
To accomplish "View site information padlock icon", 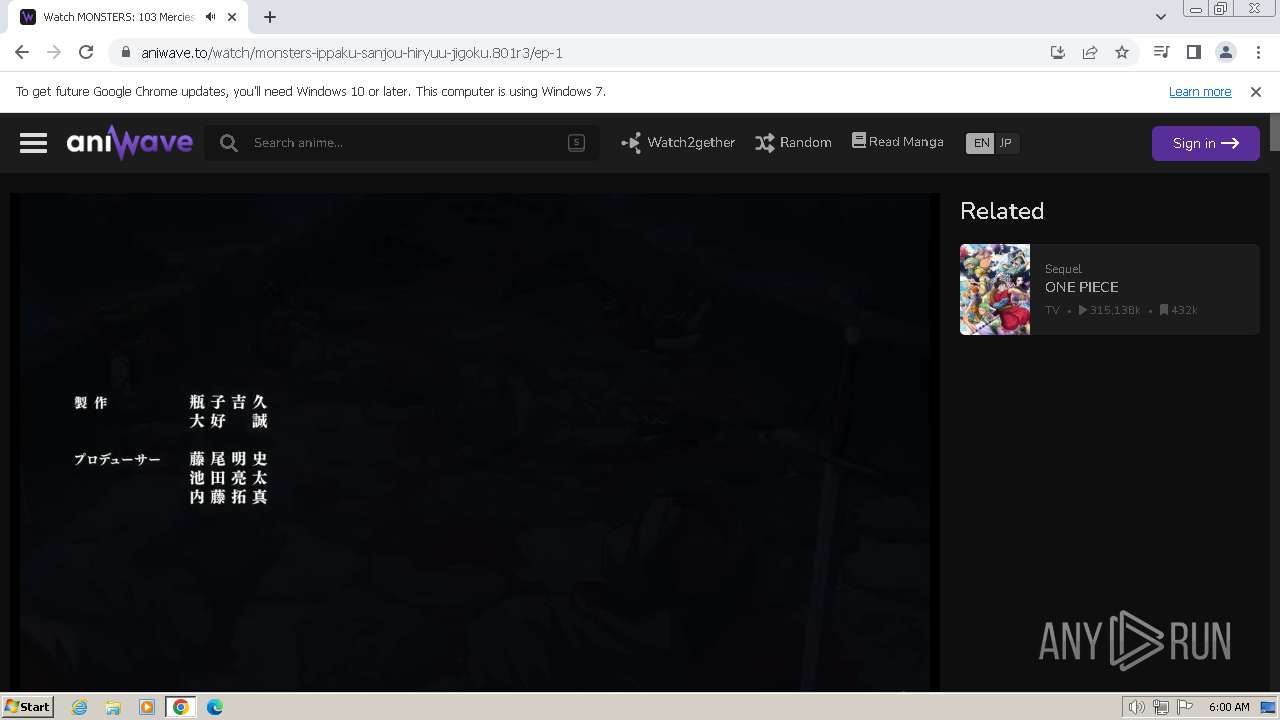I will click(125, 53).
